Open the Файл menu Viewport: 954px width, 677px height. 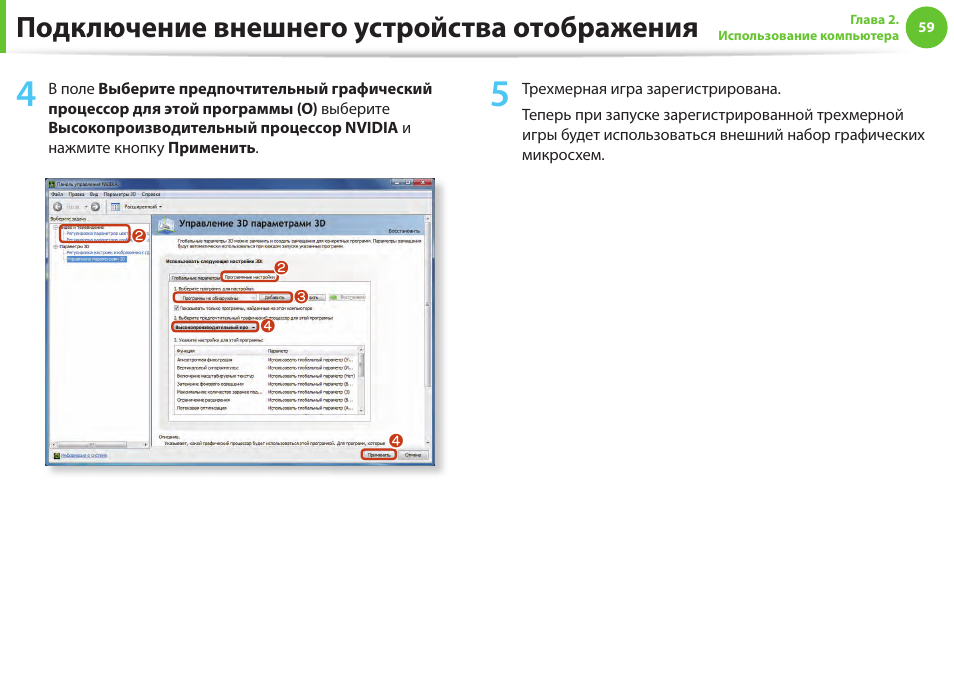[56, 194]
